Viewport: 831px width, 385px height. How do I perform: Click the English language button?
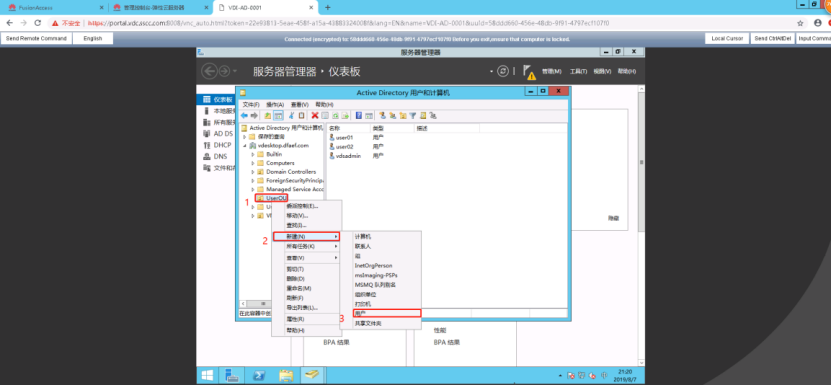click(x=93, y=39)
